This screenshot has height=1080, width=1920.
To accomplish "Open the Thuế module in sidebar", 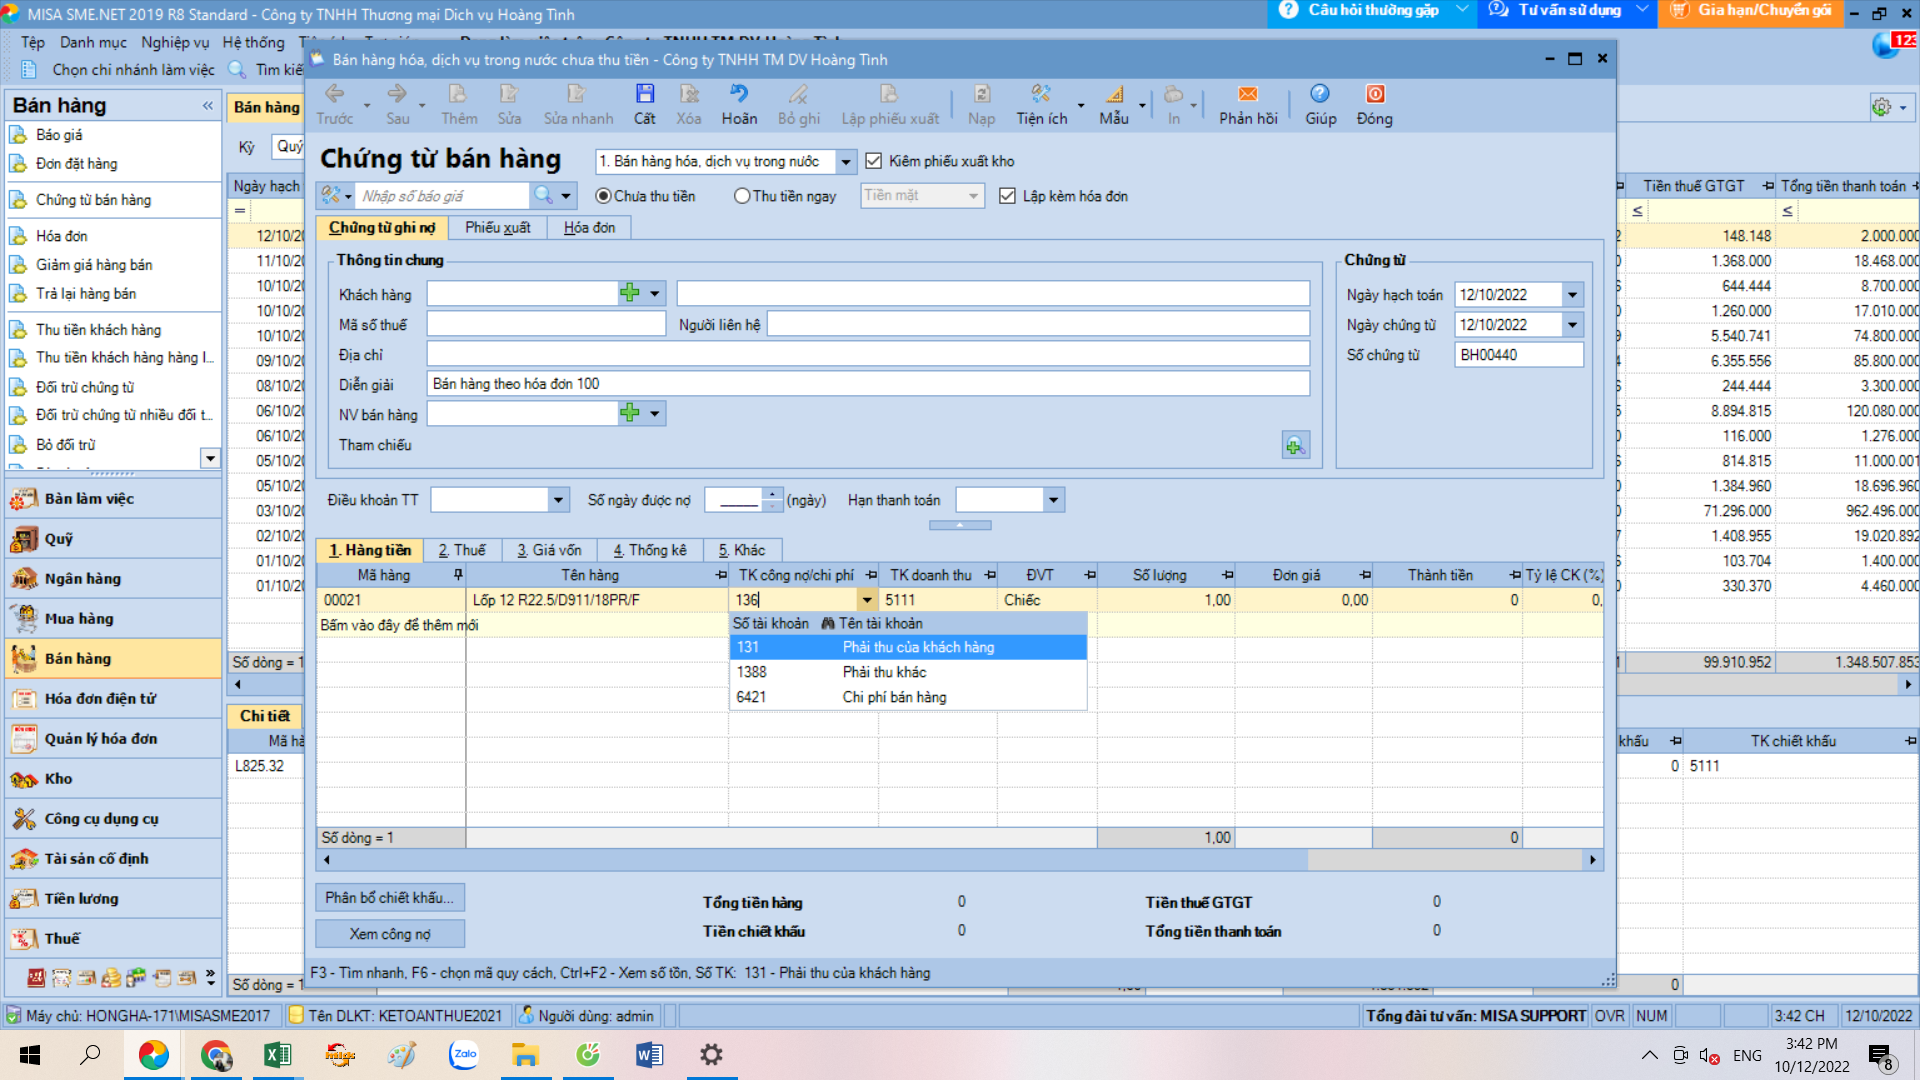I will (x=113, y=938).
